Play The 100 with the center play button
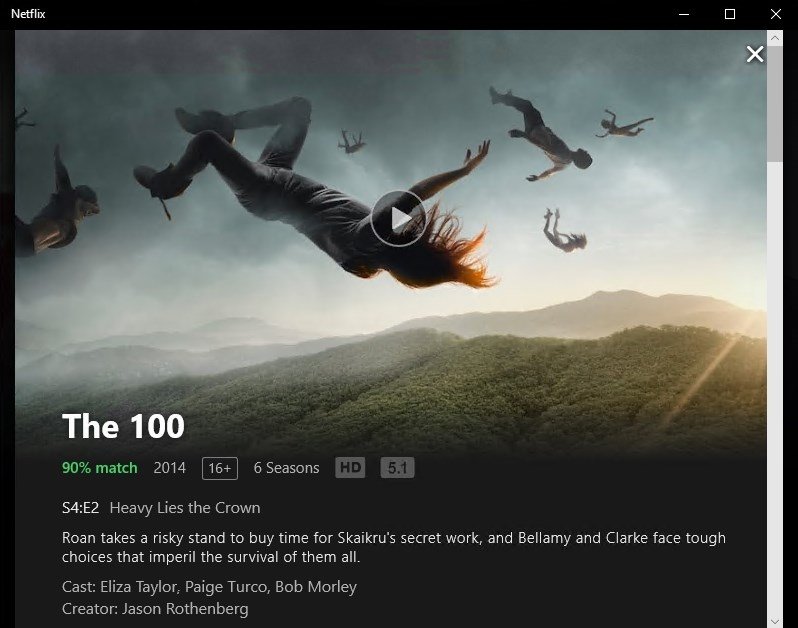Image resolution: width=798 pixels, height=628 pixels. [x=398, y=219]
